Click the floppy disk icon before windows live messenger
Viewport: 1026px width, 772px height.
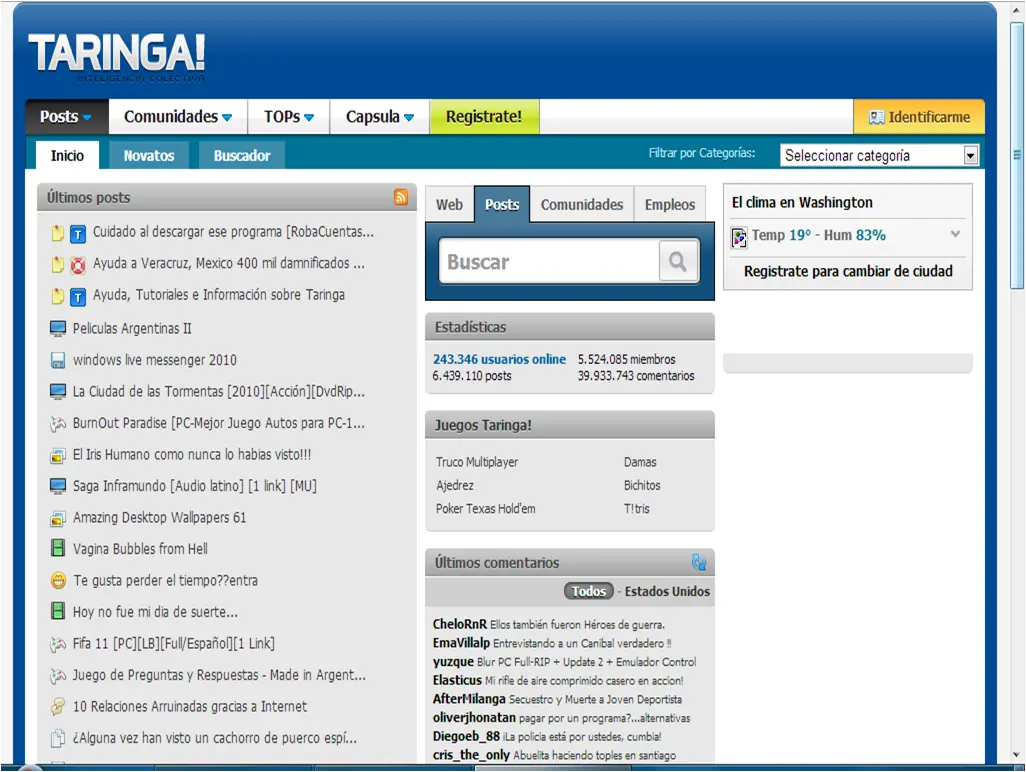(58, 360)
